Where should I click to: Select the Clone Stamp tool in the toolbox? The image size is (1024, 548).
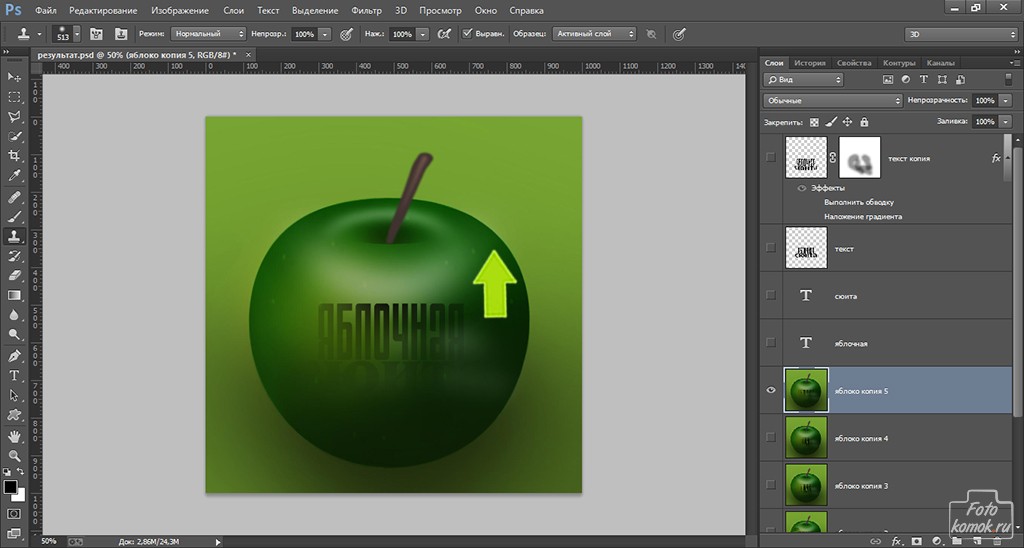(14, 236)
